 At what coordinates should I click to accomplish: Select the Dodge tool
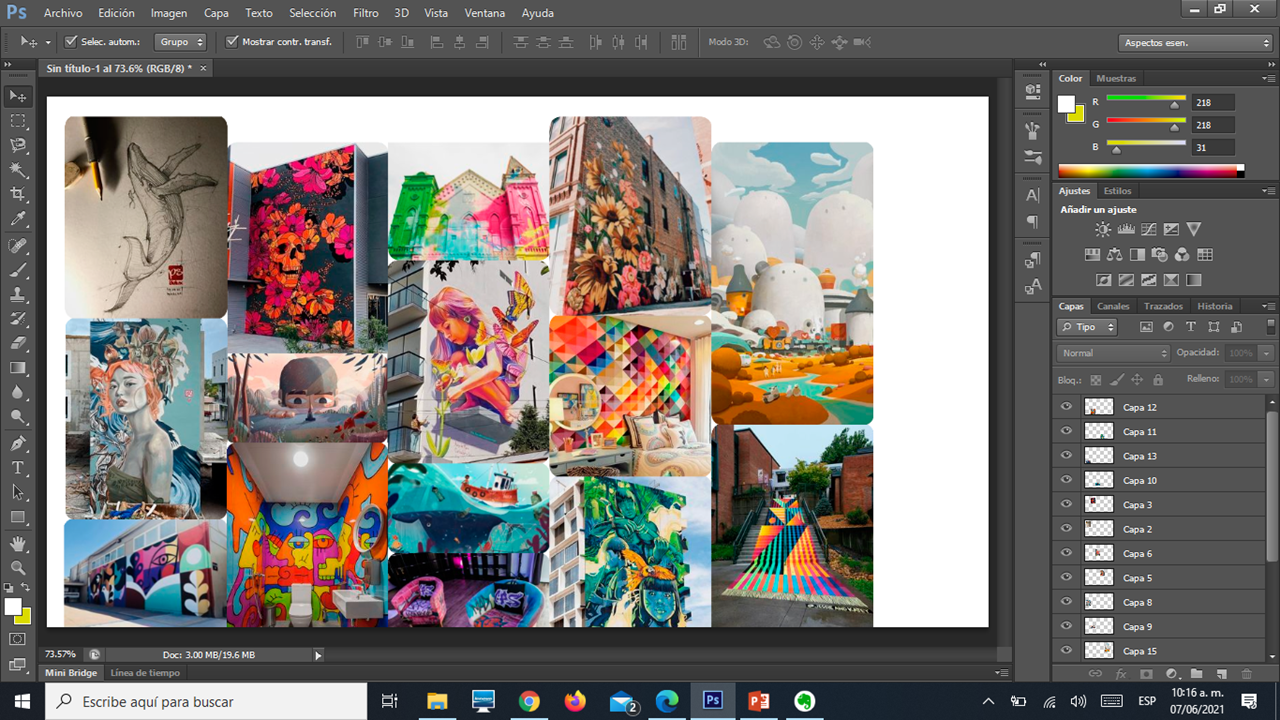click(18, 417)
